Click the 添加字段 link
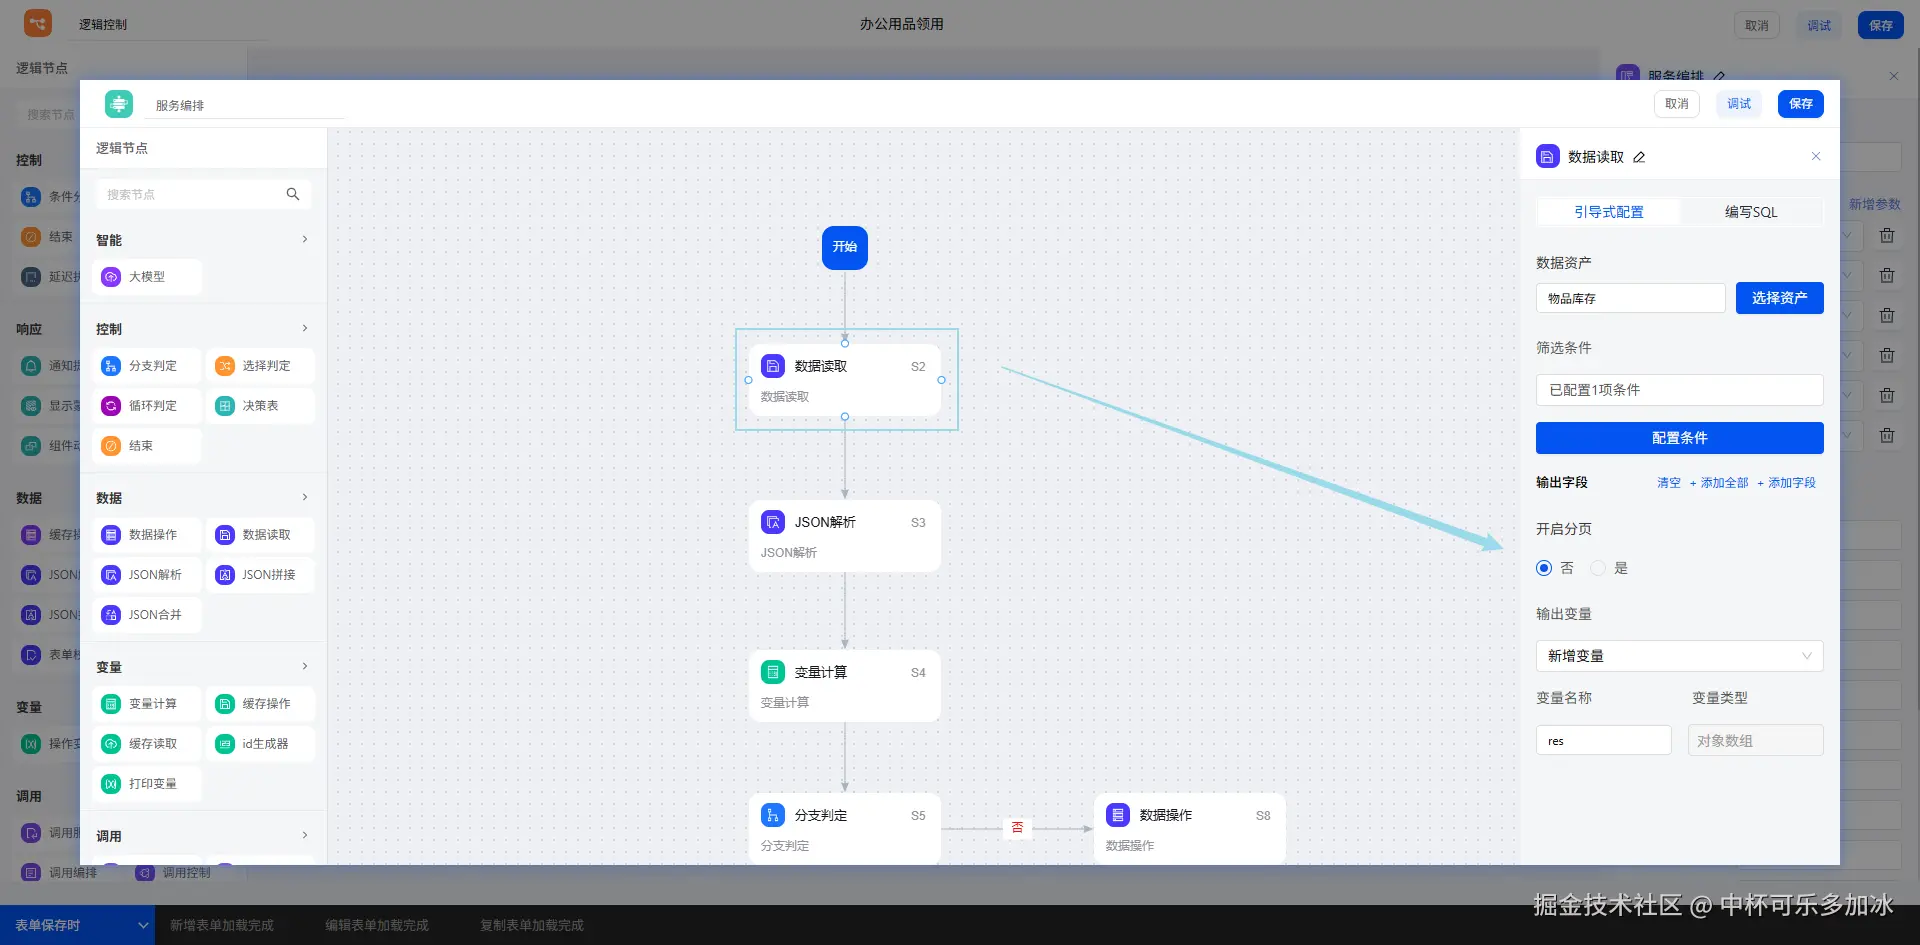This screenshot has width=1920, height=945. pos(1786,483)
